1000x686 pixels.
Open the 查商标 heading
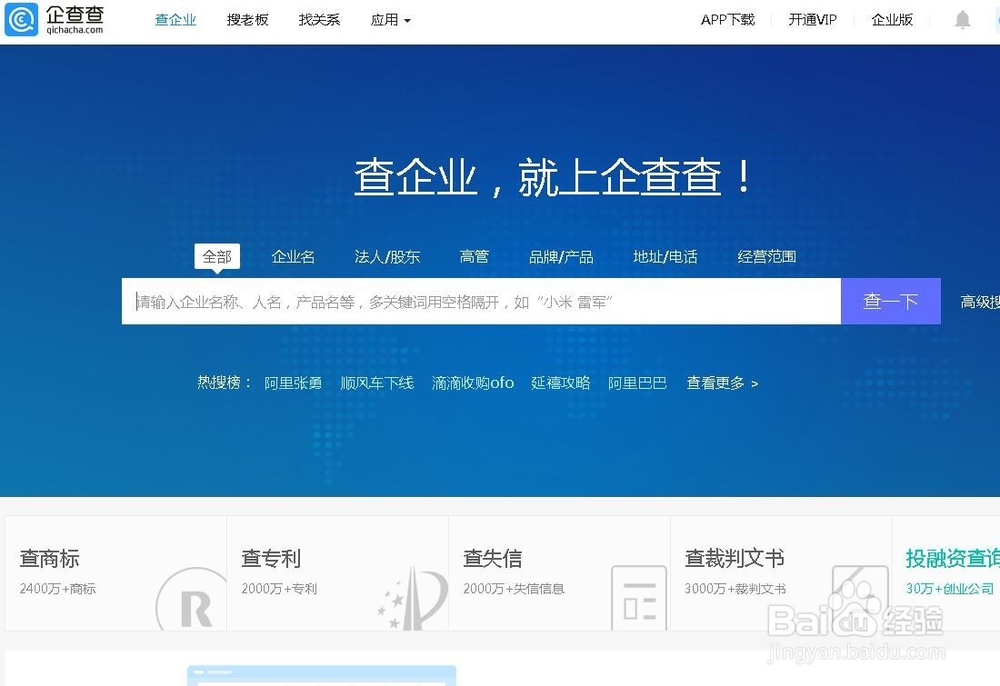[x=50, y=558]
